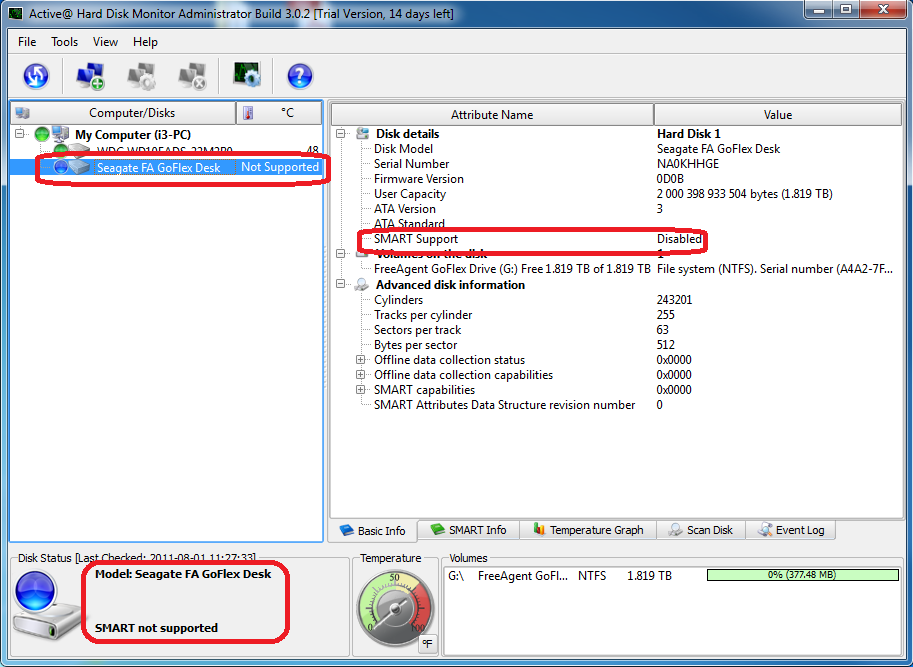This screenshot has height=667, width=913.
Task: Expand Offline data collection status
Action: tap(360, 360)
